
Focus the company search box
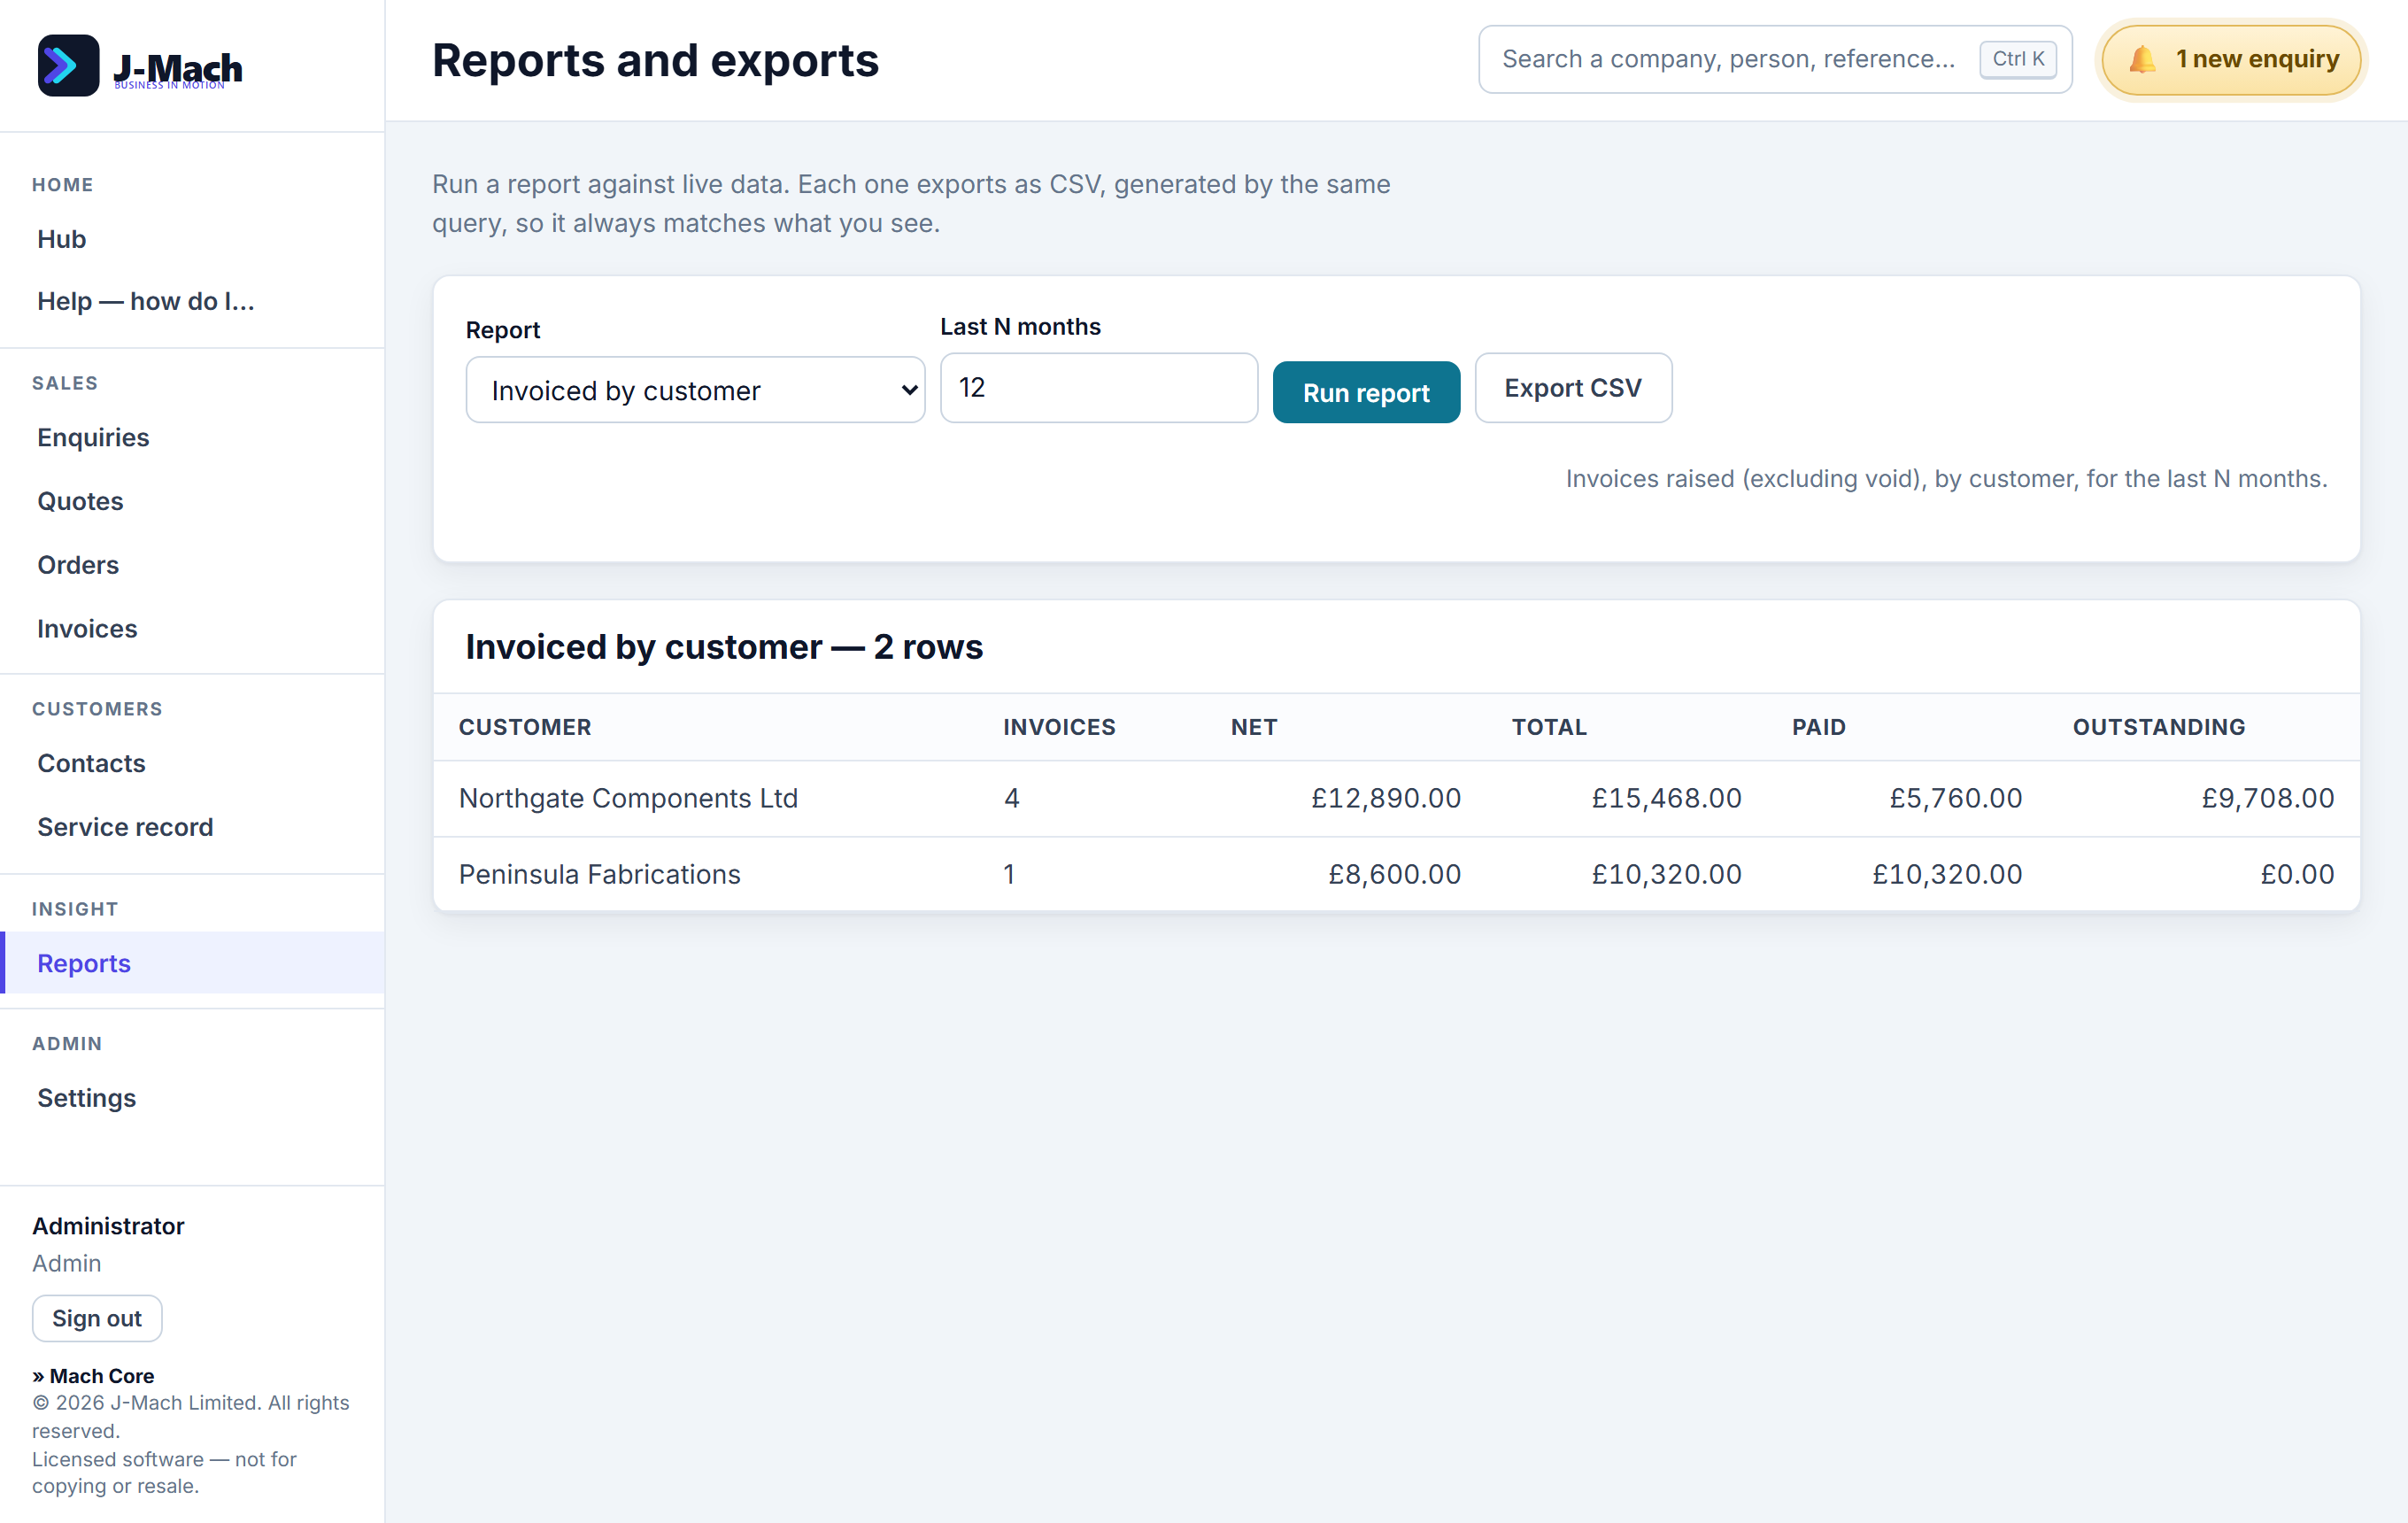1774,60
